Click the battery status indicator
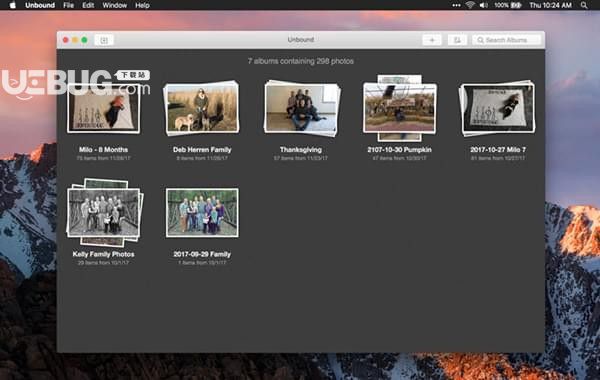 pos(508,5)
